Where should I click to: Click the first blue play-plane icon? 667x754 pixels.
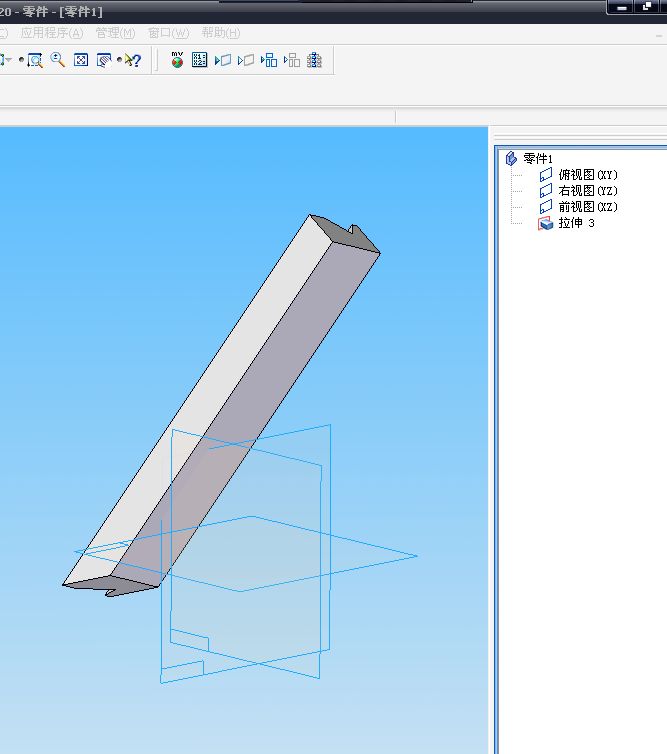click(223, 60)
